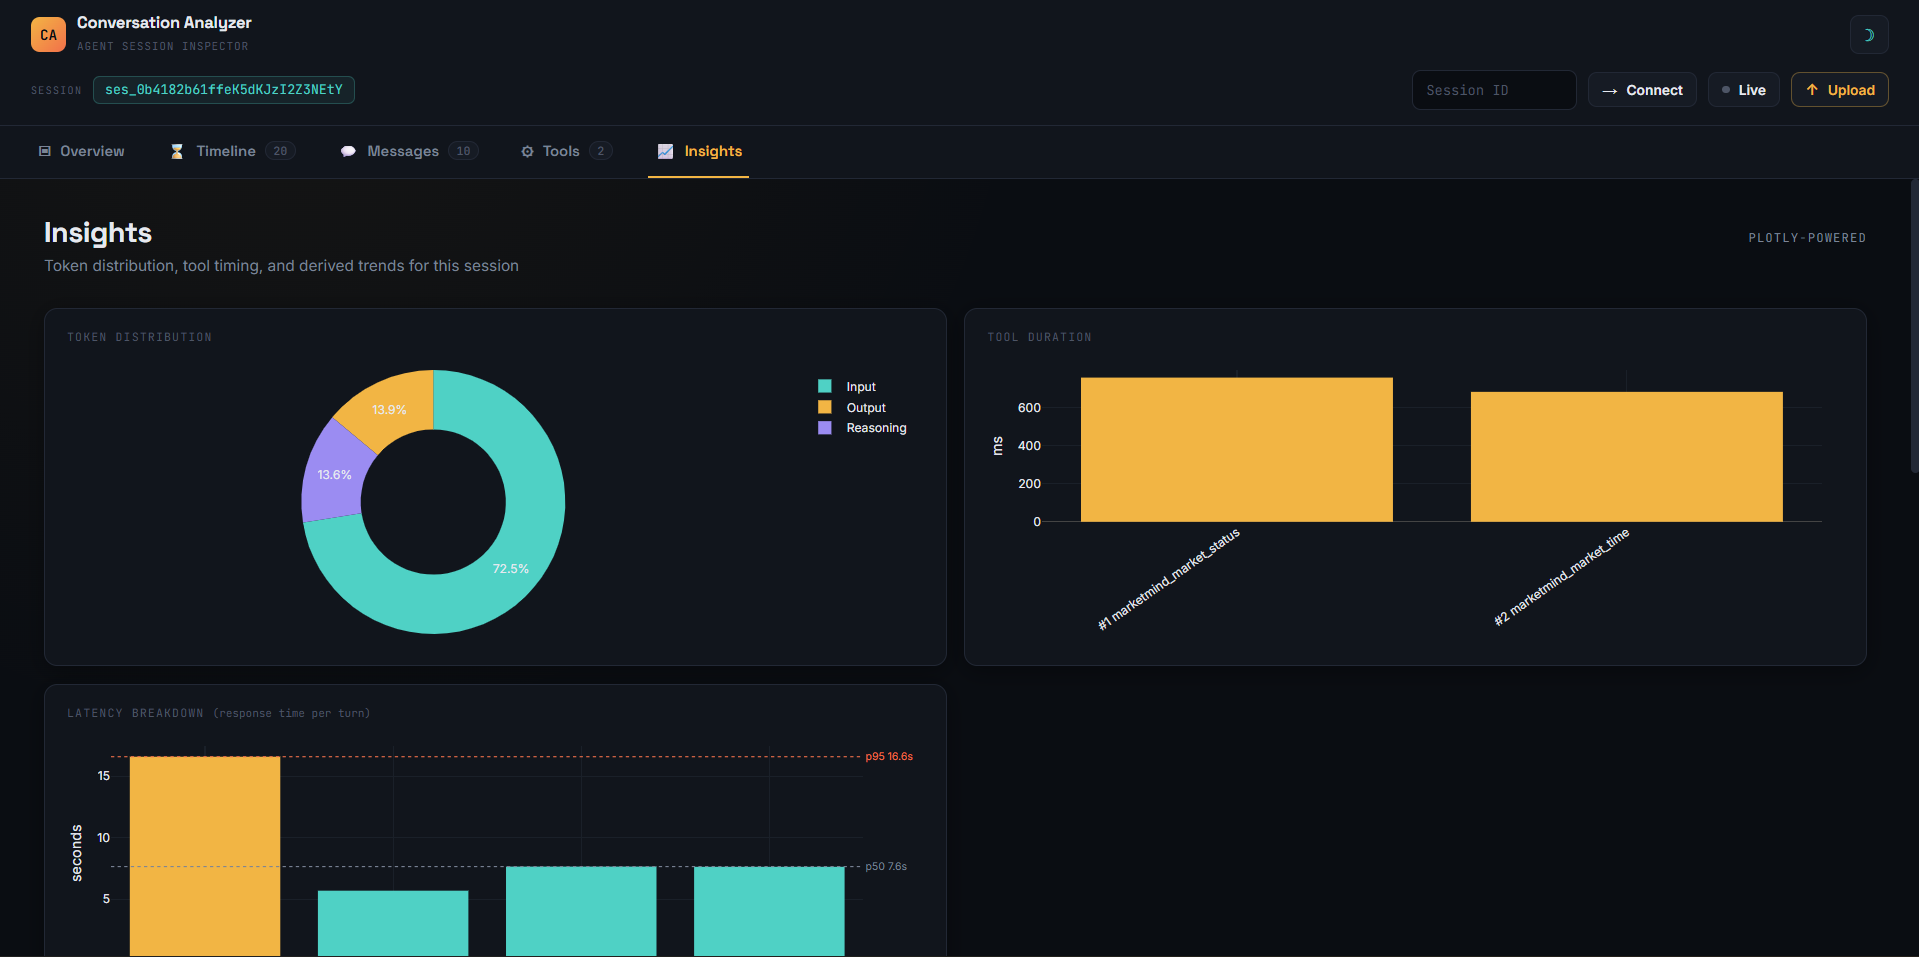
Task: Select the Insights tab
Action: click(x=699, y=151)
